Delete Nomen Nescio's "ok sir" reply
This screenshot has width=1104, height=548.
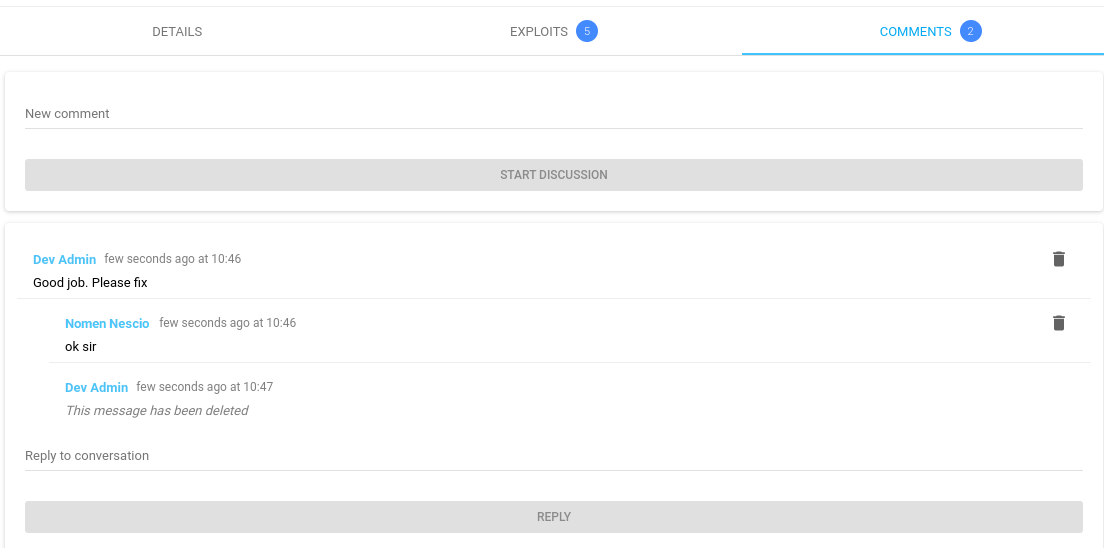pos(1059,323)
